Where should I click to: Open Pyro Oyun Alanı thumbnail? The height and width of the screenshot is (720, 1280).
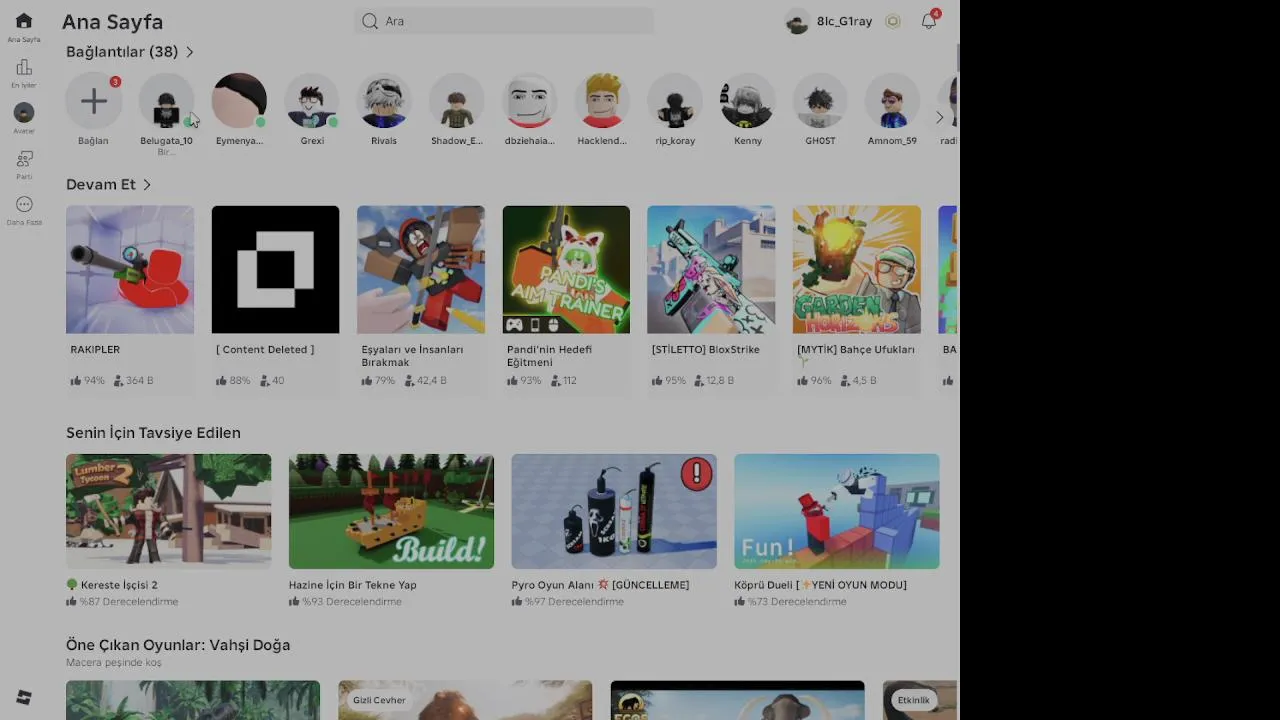pyautogui.click(x=614, y=511)
